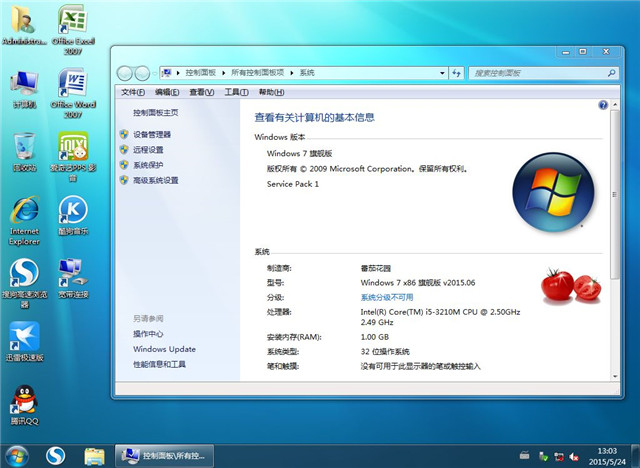Click the safely remove hardware tray icon
The image size is (640, 468).
tap(543, 456)
